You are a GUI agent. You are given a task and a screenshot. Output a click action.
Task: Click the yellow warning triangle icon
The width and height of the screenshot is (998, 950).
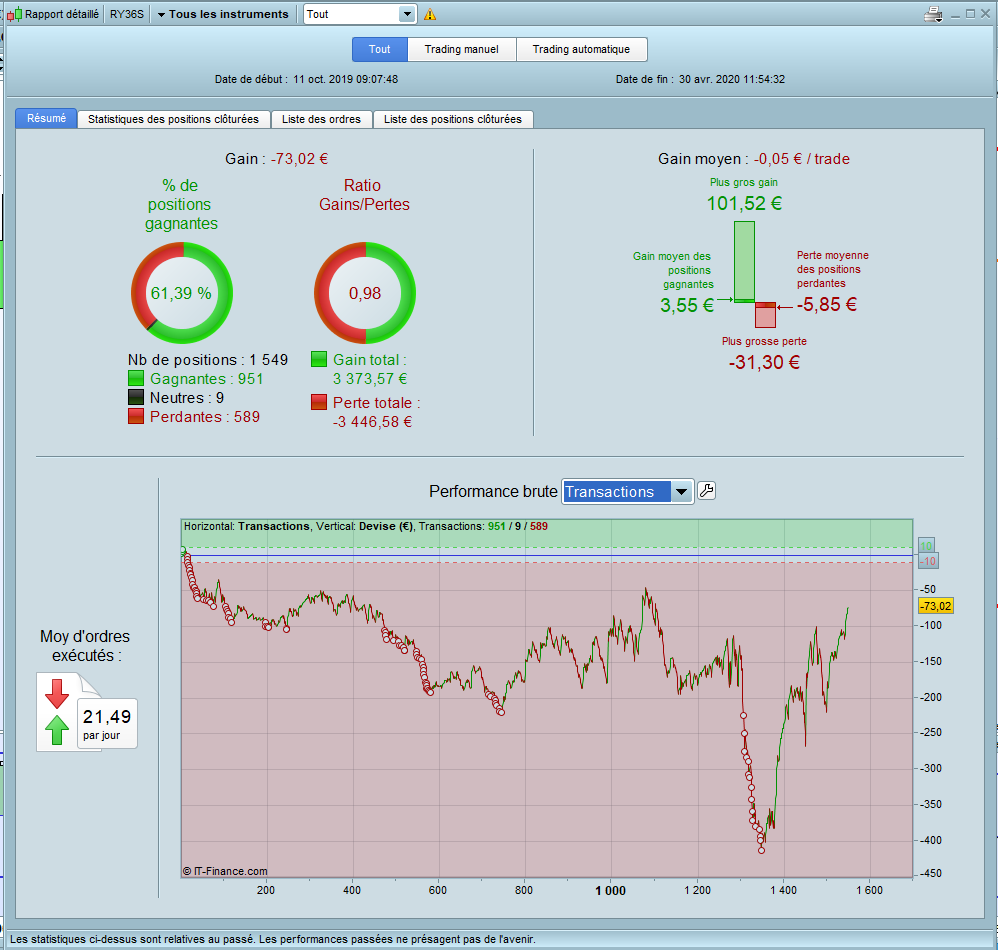tap(430, 14)
